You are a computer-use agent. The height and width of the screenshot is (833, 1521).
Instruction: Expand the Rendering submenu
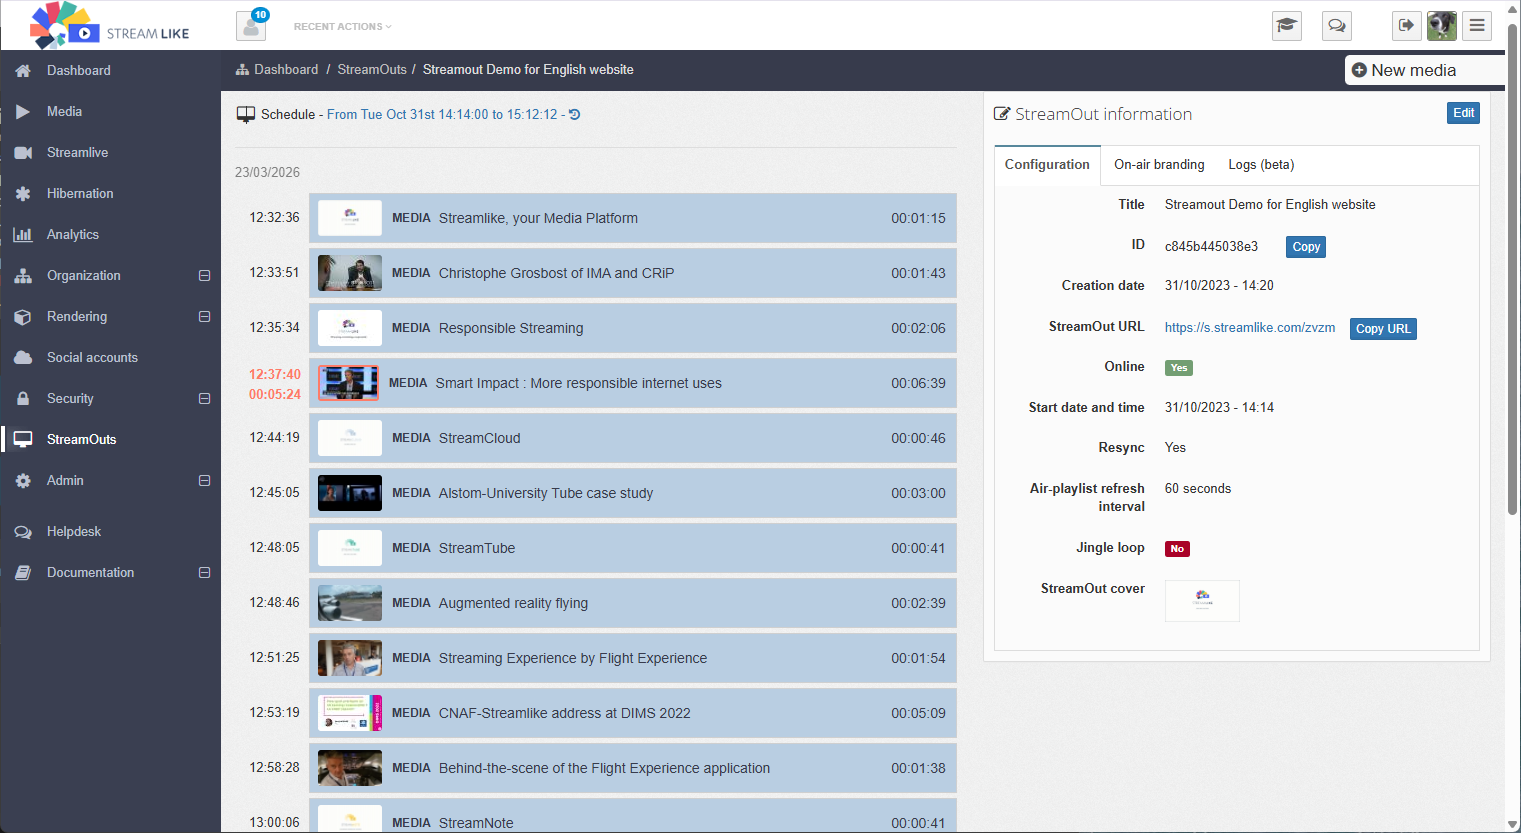pyautogui.click(x=204, y=317)
